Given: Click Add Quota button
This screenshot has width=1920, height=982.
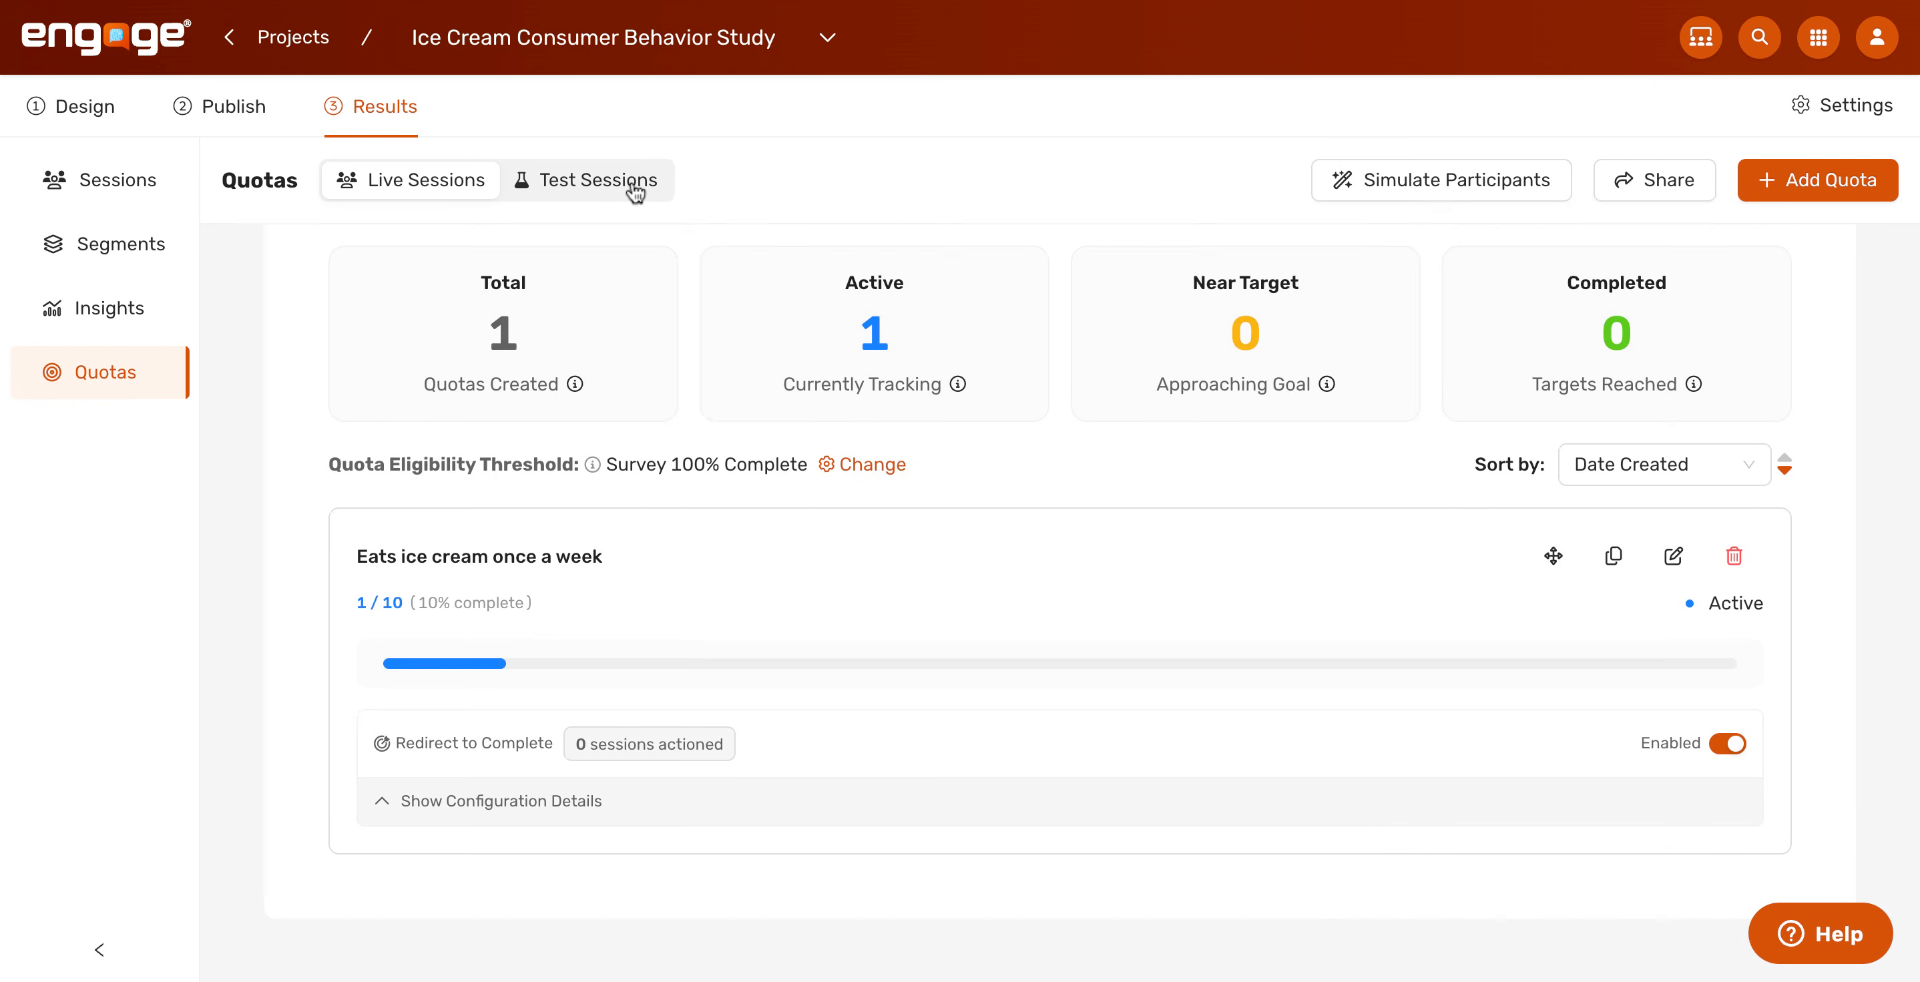Looking at the screenshot, I should [1817, 180].
